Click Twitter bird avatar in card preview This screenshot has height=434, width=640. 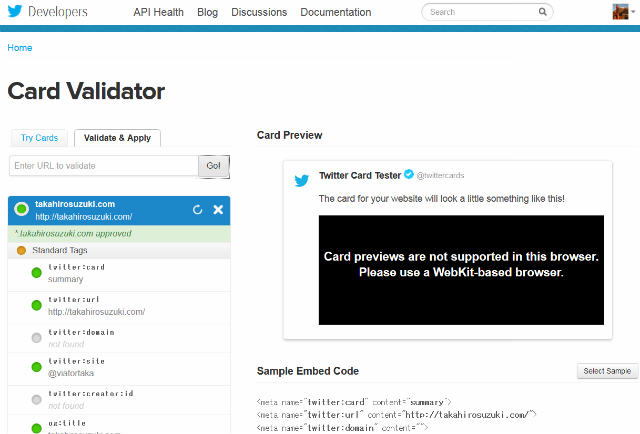click(x=302, y=180)
